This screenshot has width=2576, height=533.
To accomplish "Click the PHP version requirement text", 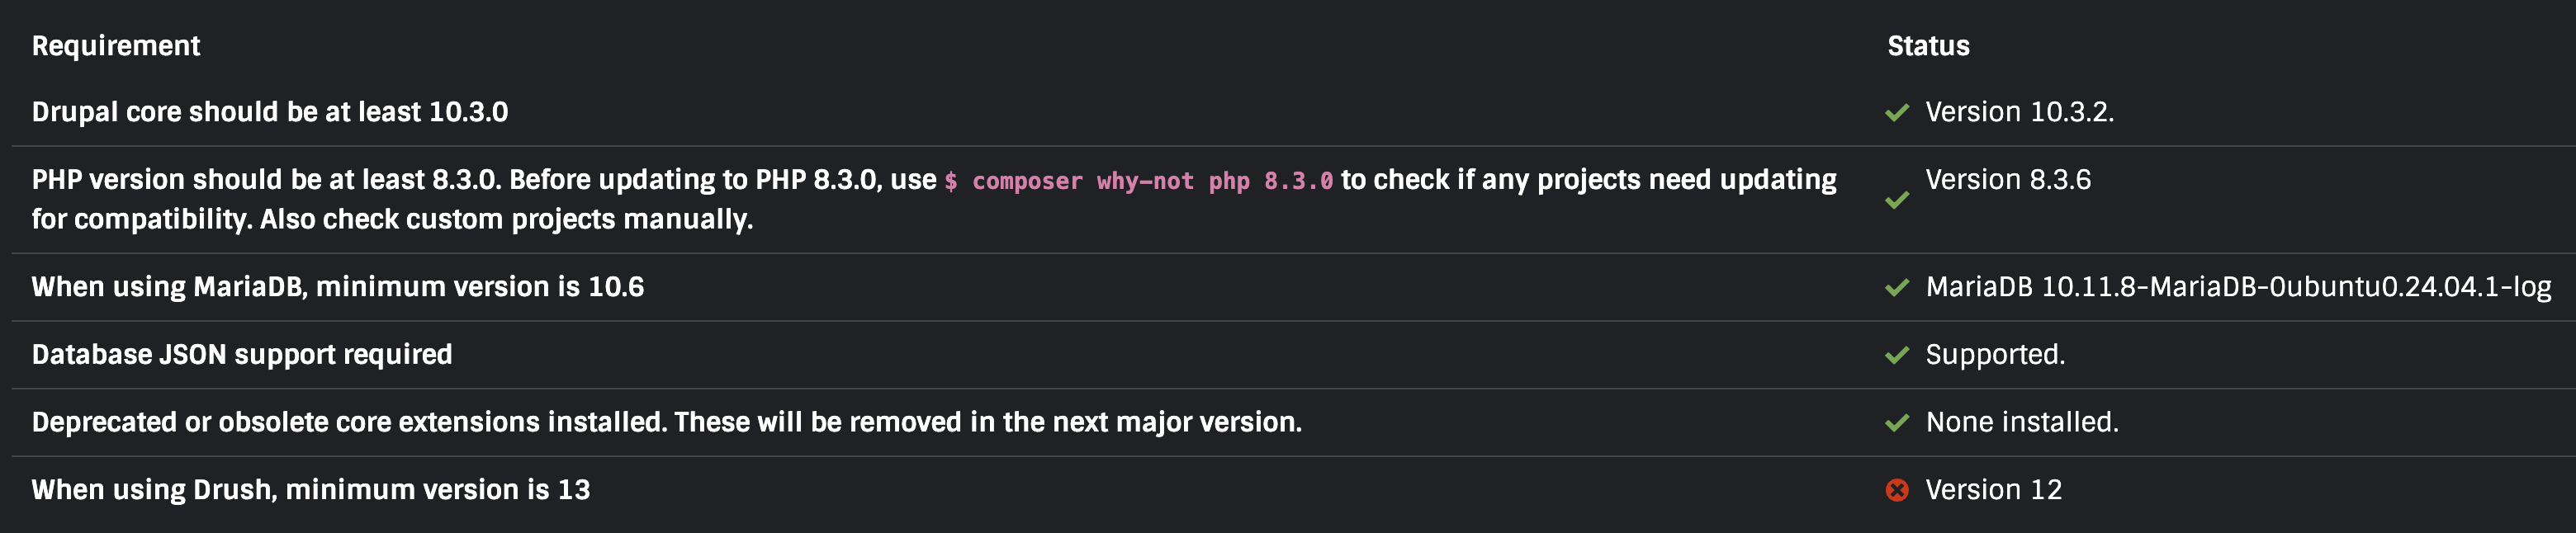I will 934,199.
